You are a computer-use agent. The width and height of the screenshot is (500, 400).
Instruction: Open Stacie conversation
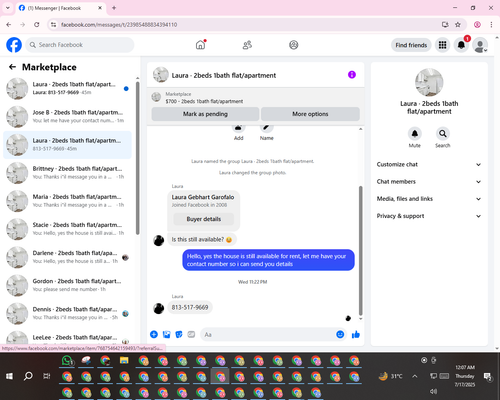click(67, 229)
